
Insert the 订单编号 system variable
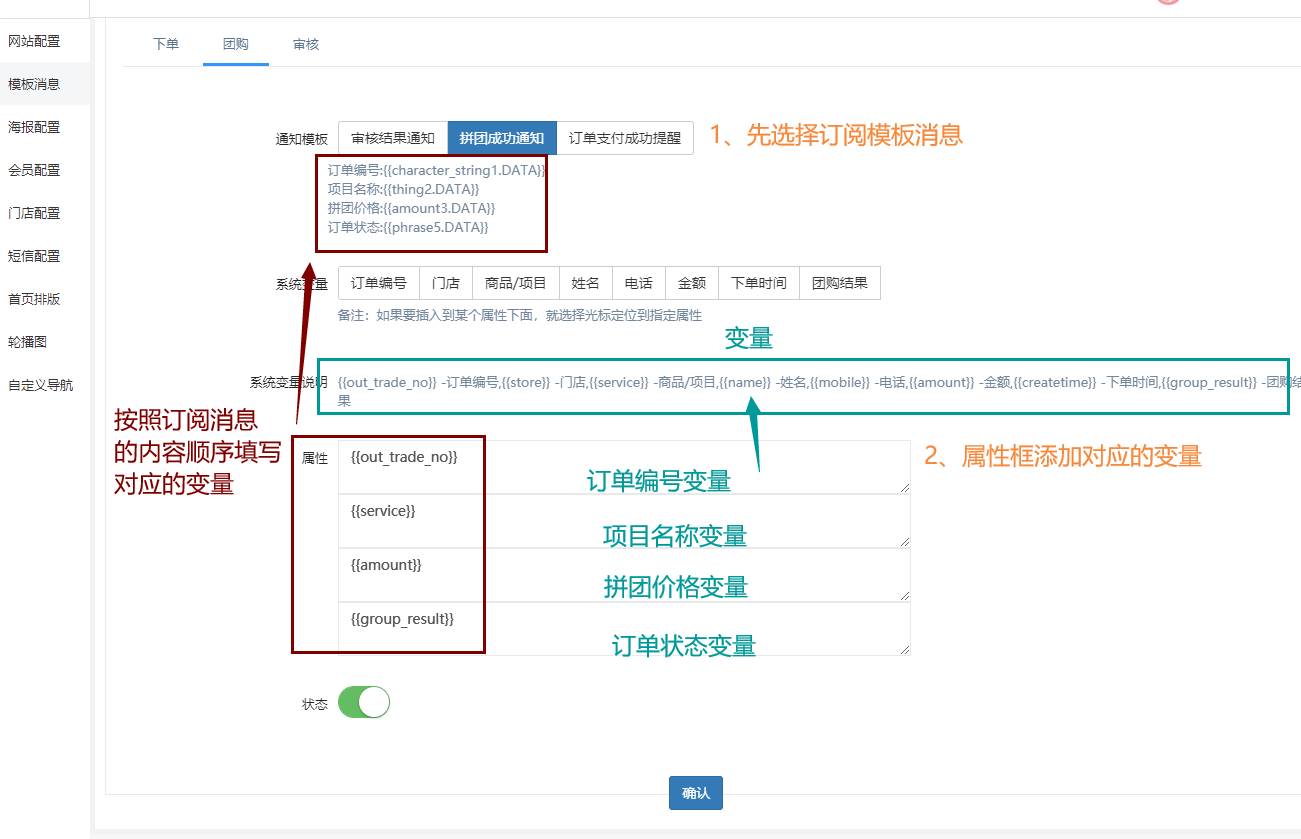tap(379, 283)
